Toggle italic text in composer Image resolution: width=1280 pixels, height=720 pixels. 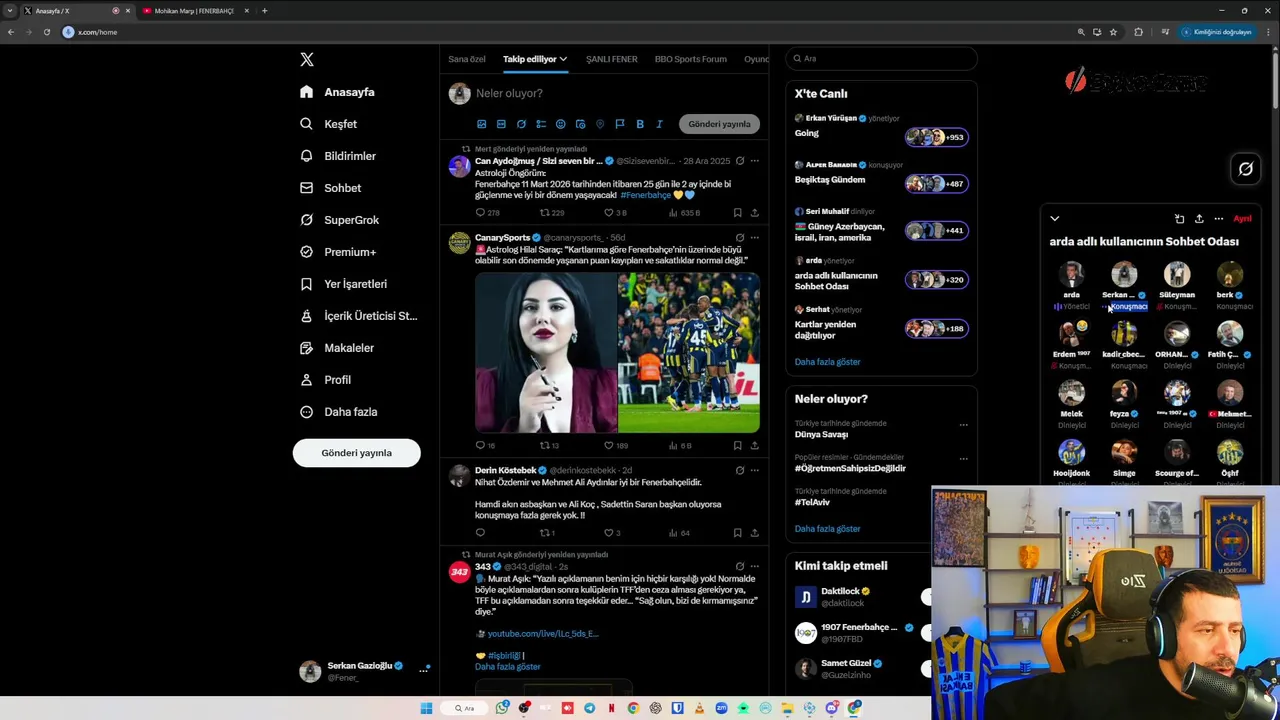[x=659, y=124]
